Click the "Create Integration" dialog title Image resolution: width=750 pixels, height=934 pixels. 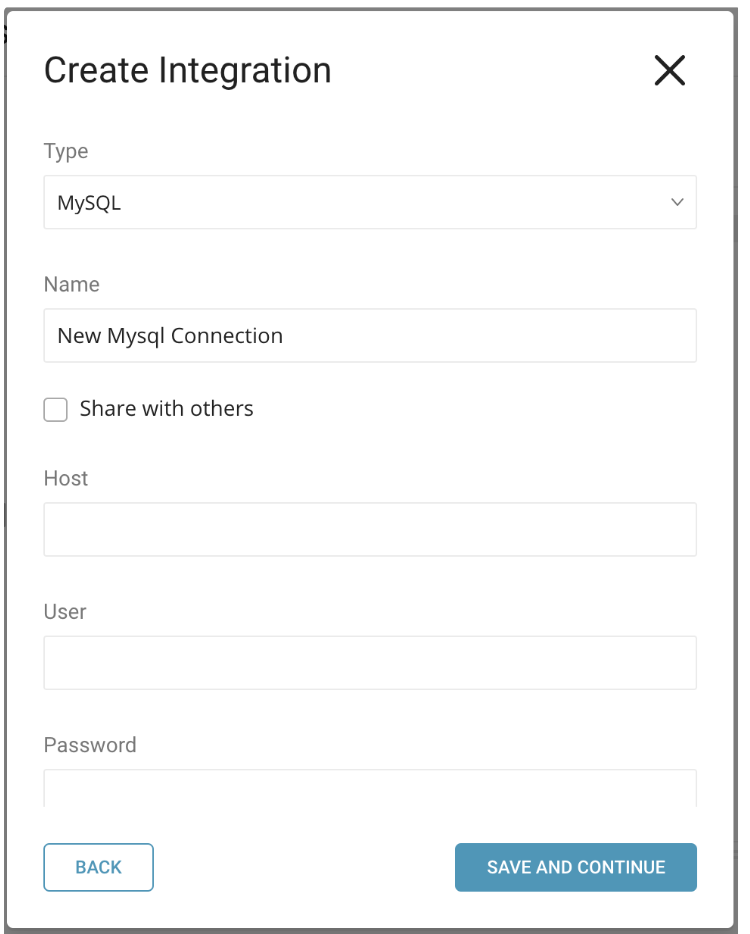(x=188, y=70)
